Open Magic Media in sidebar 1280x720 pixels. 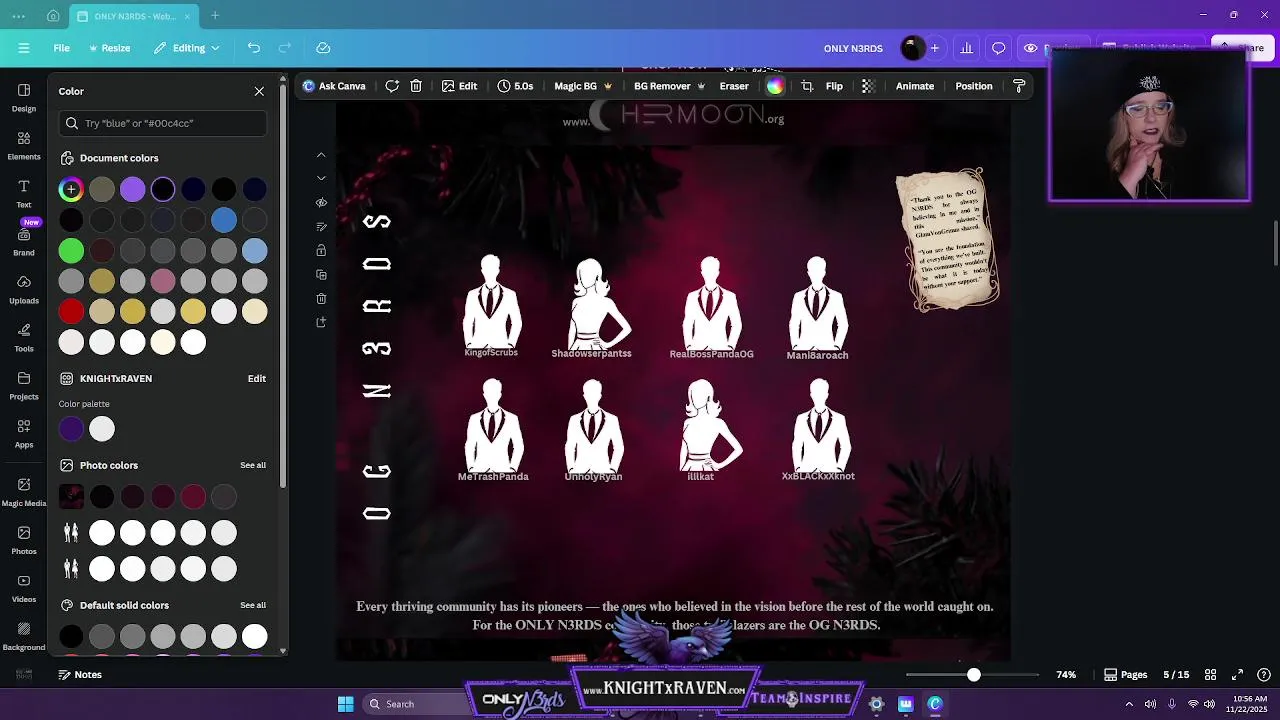tap(24, 492)
